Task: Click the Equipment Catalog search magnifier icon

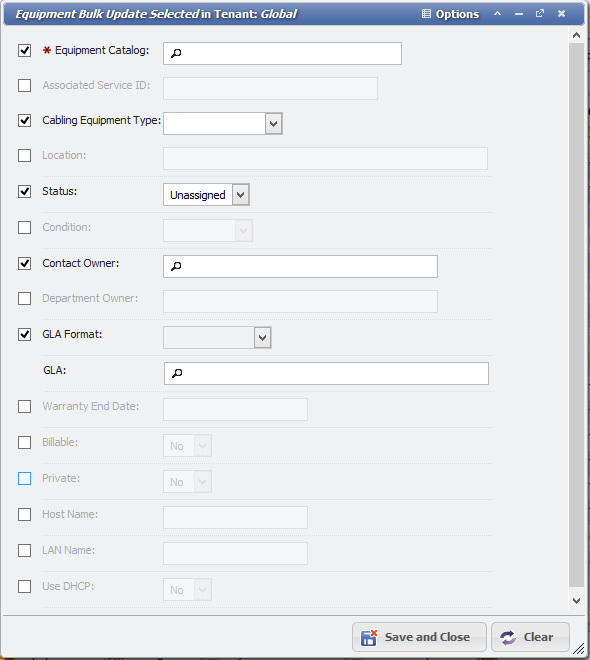Action: click(x=176, y=53)
